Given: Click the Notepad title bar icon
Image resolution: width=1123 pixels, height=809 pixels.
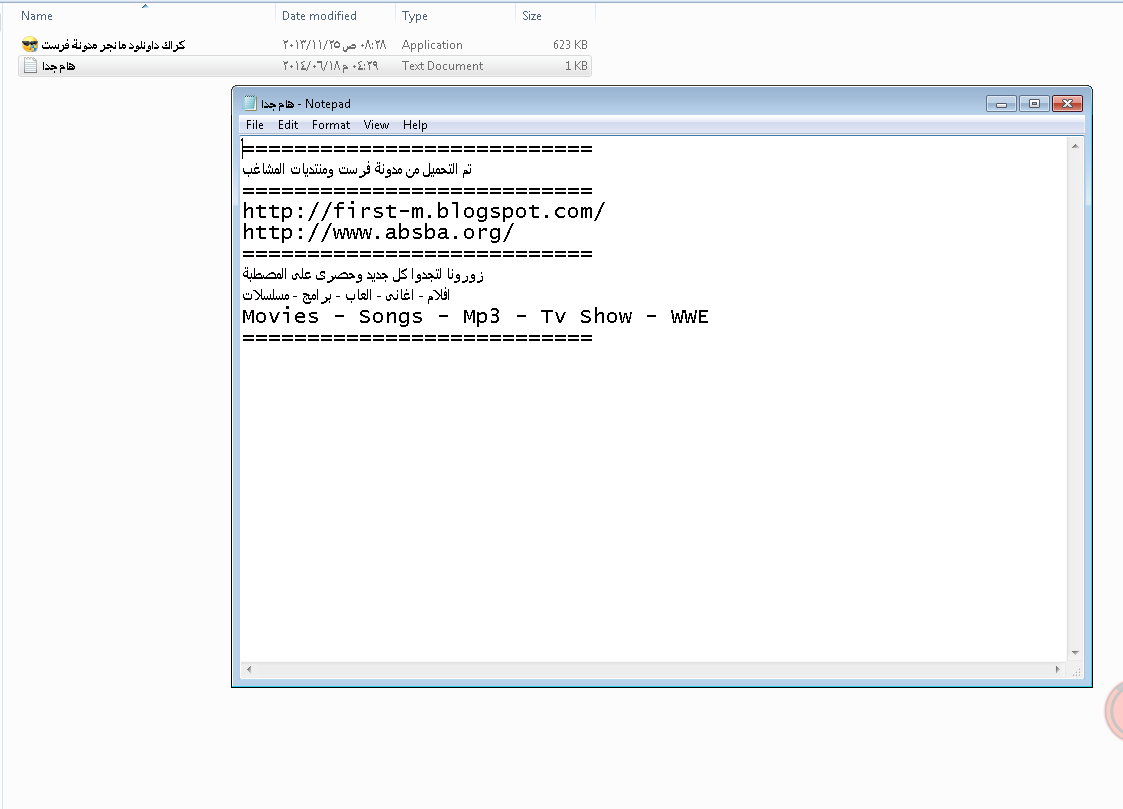Looking at the screenshot, I should click(250, 103).
